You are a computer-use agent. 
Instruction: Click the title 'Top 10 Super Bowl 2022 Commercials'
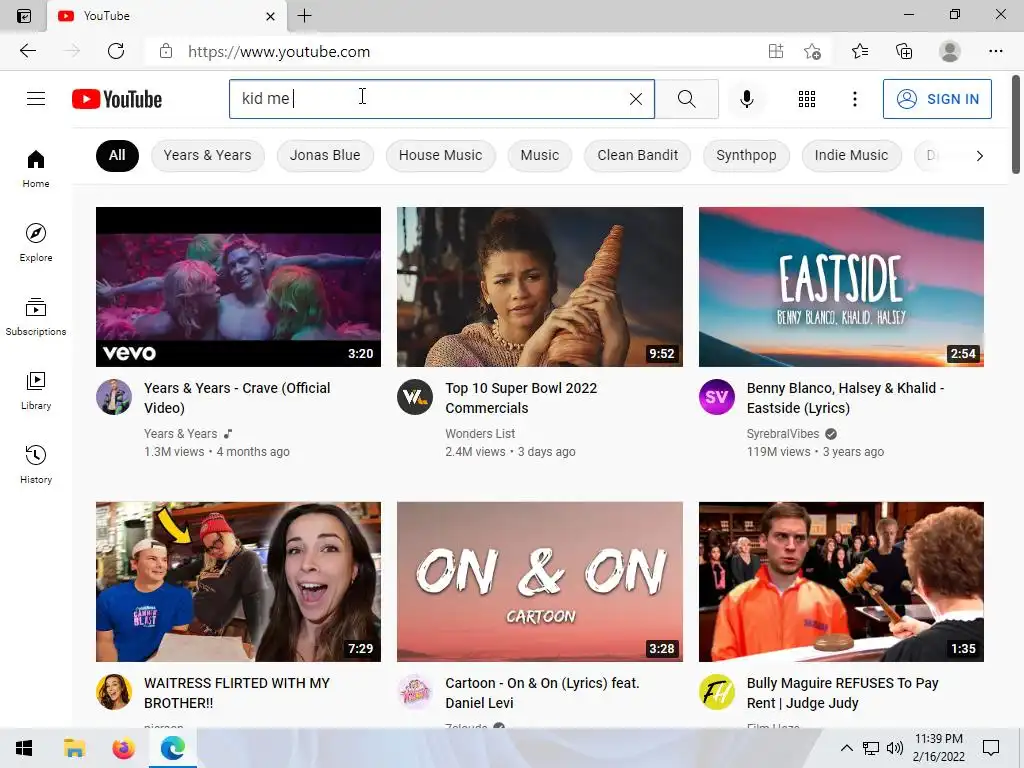click(521, 398)
